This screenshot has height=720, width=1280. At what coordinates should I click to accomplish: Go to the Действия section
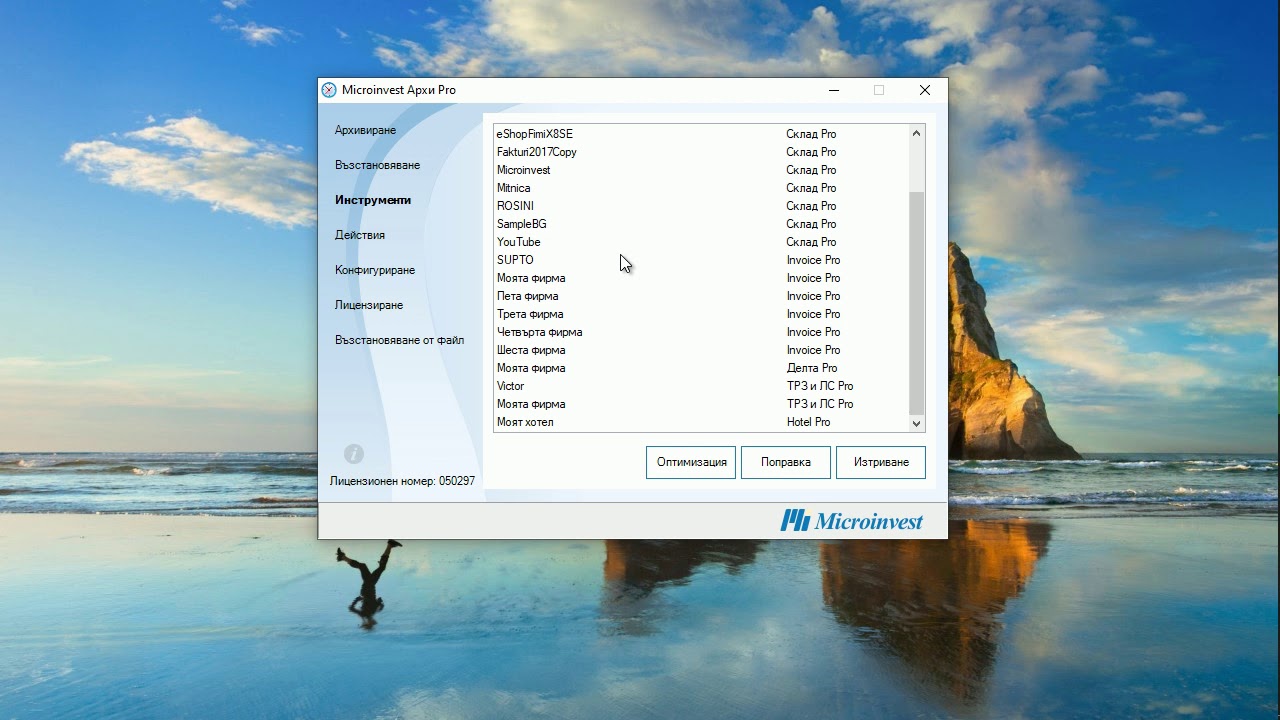coord(360,235)
